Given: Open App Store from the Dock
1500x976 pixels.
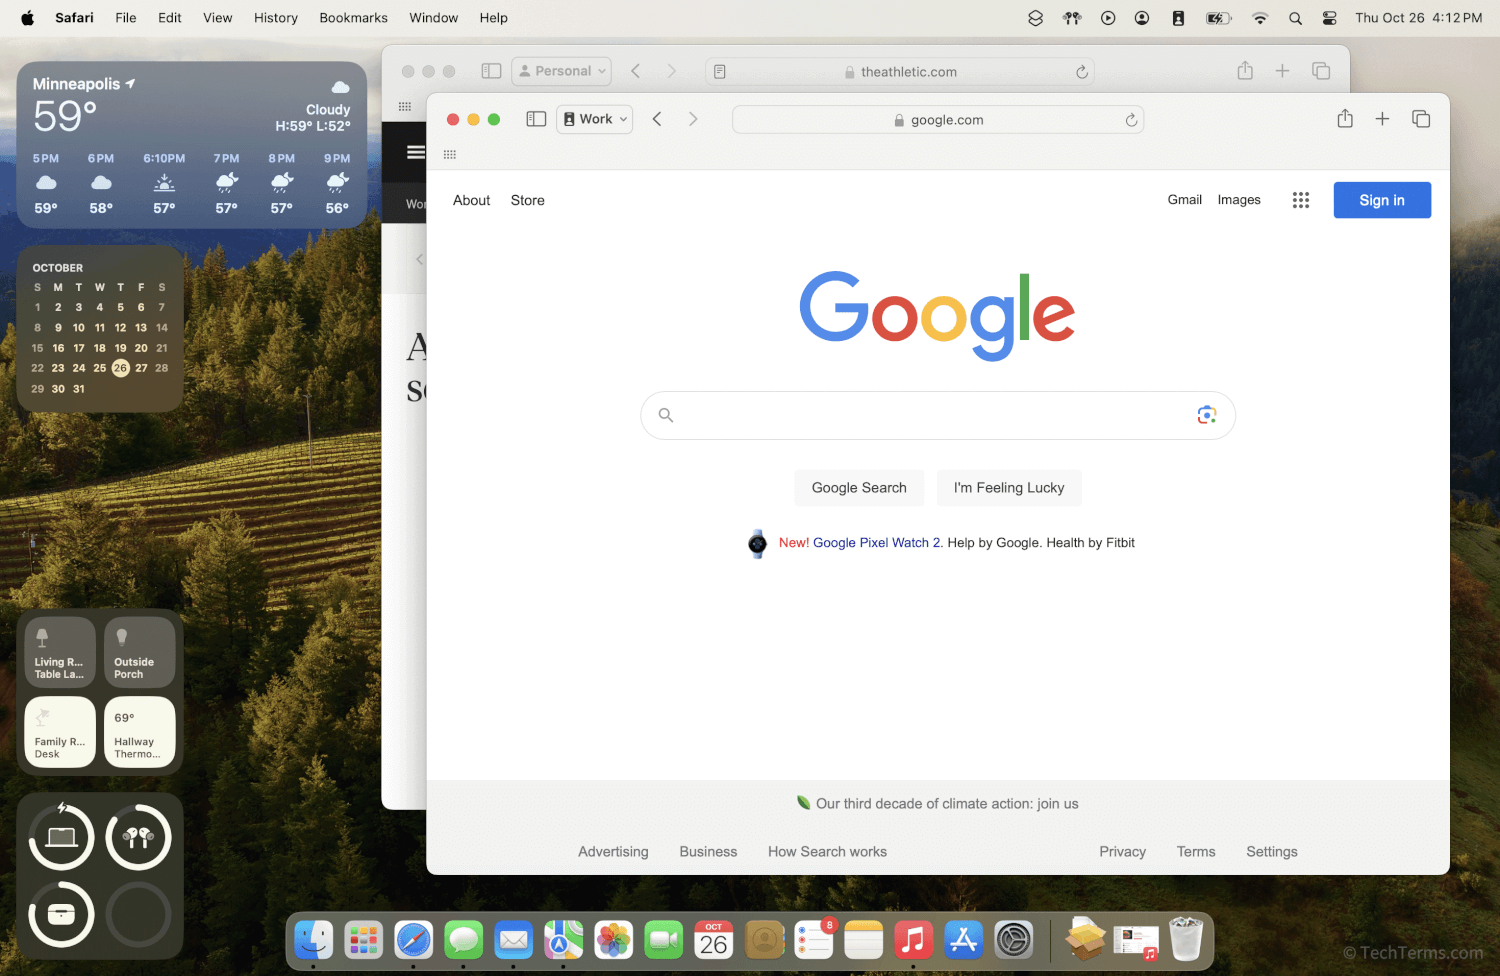Looking at the screenshot, I should pyautogui.click(x=963, y=940).
